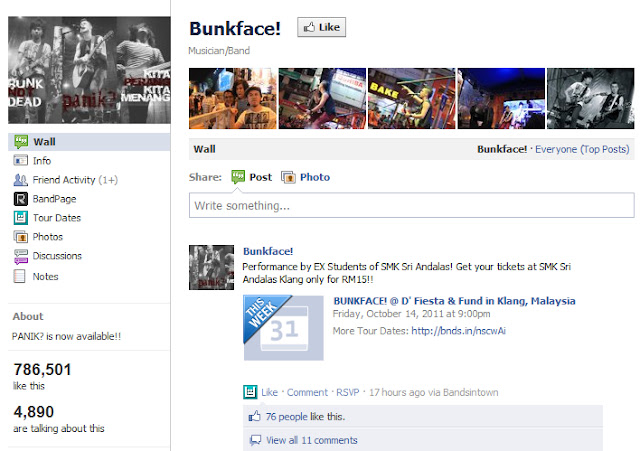Image resolution: width=640 pixels, height=451 pixels.
Task: Click Like under the event post
Action: point(269,392)
